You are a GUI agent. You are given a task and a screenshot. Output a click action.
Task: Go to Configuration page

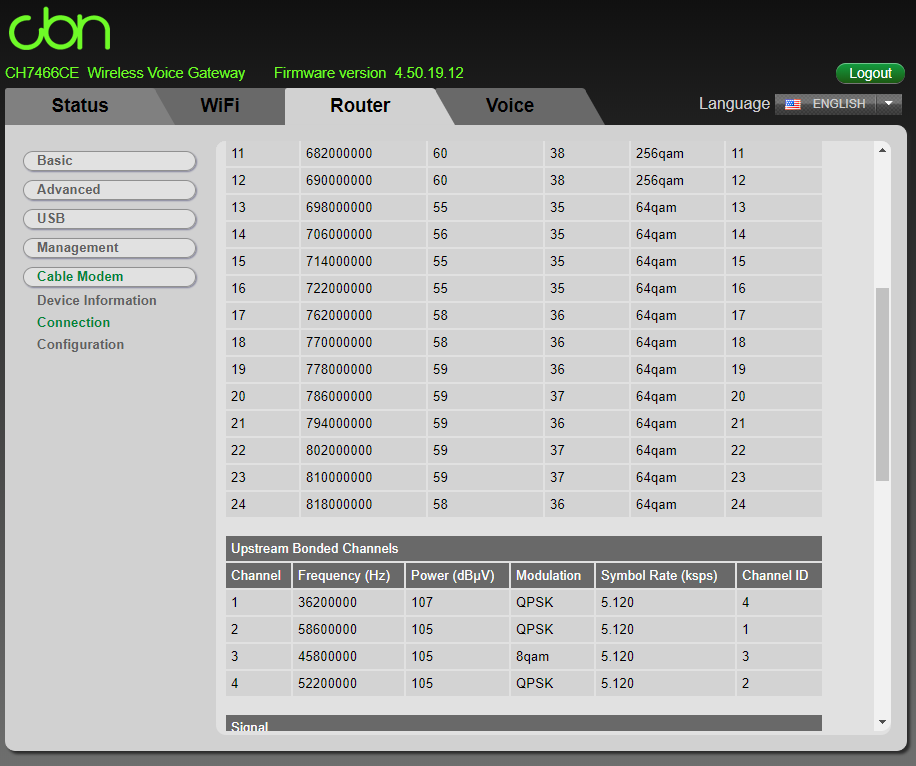pyautogui.click(x=80, y=345)
